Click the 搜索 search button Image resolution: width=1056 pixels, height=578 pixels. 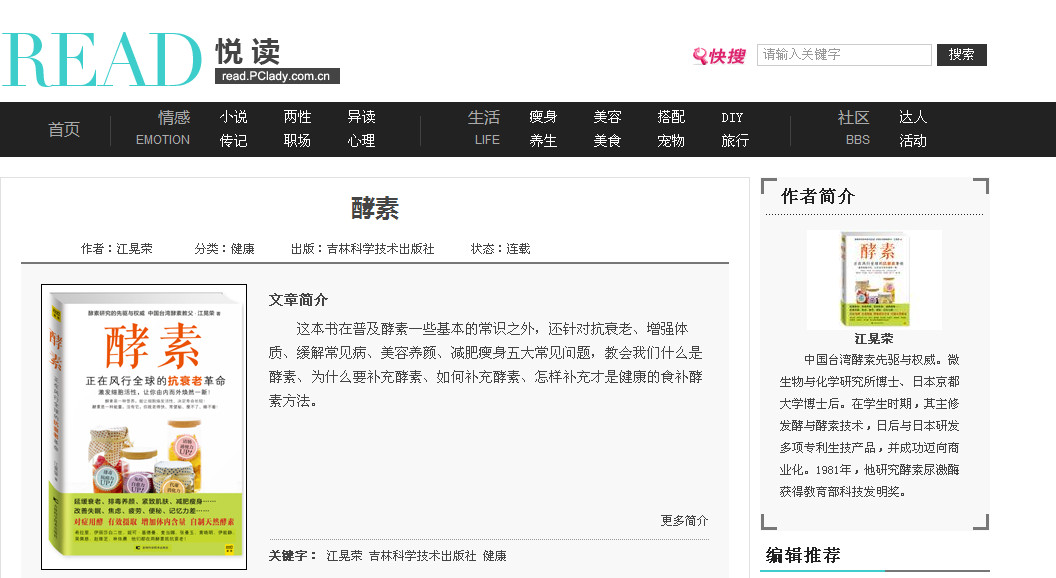961,55
